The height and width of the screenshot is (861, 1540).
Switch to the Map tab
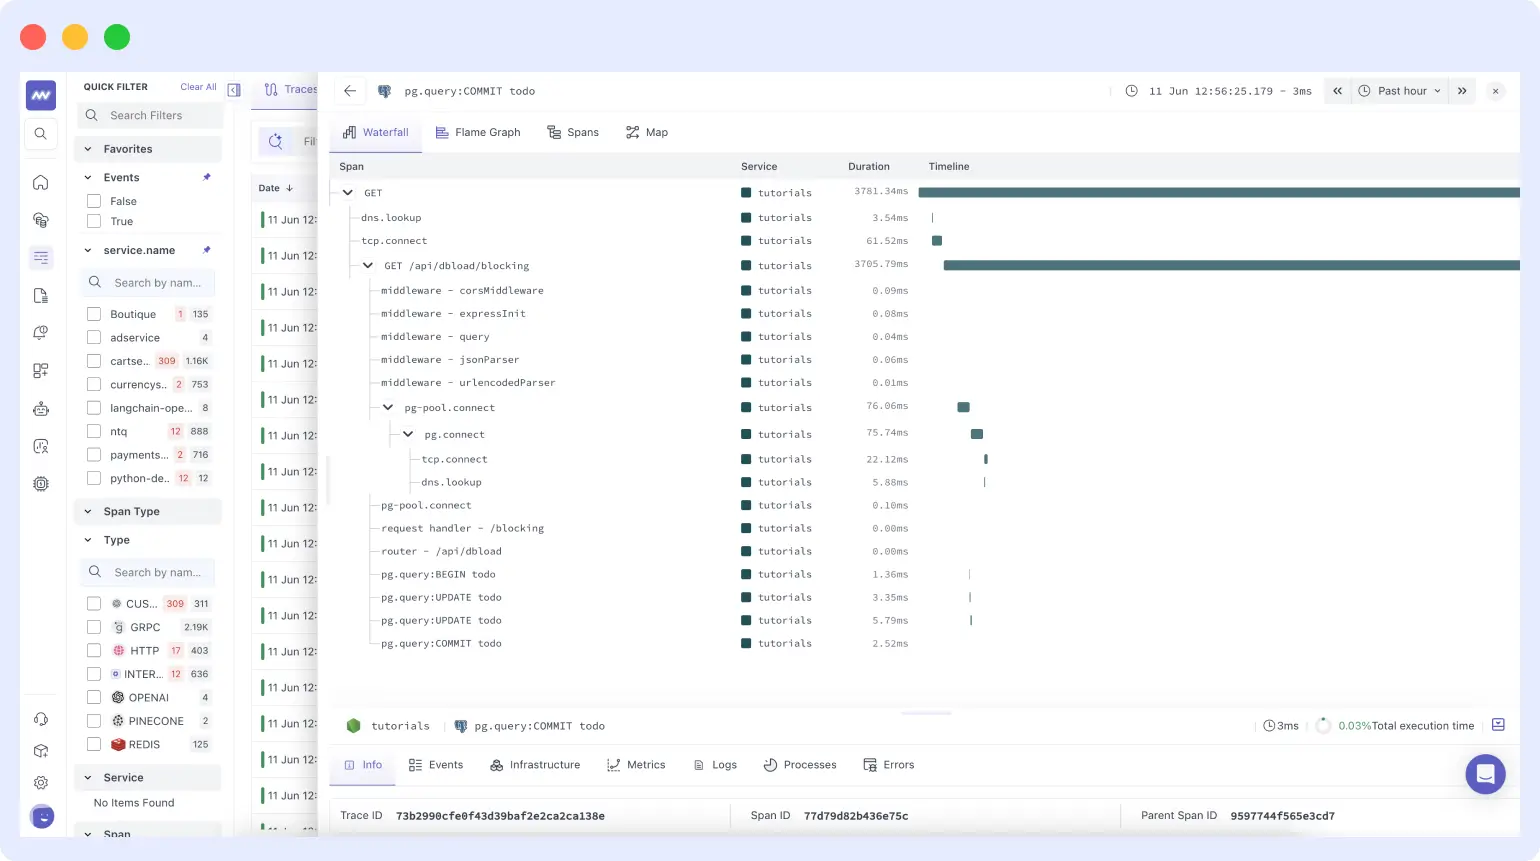(x=647, y=132)
